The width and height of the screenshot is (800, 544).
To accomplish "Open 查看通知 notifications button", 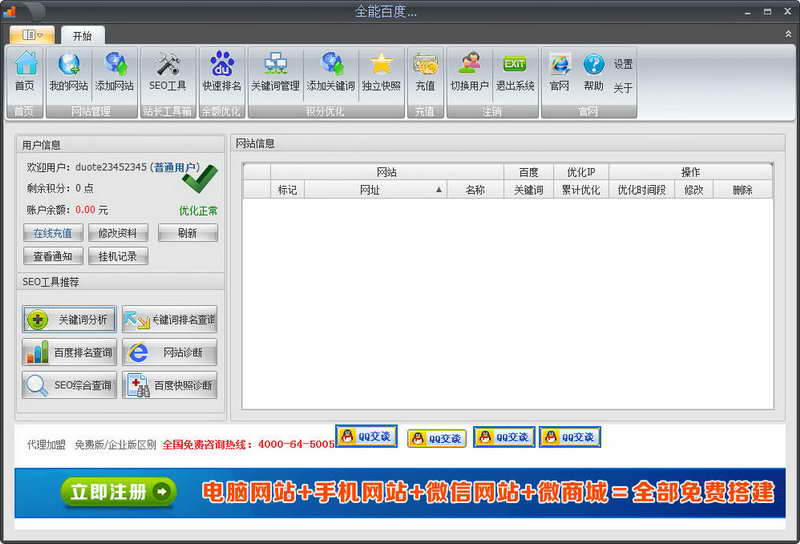I will point(53,256).
